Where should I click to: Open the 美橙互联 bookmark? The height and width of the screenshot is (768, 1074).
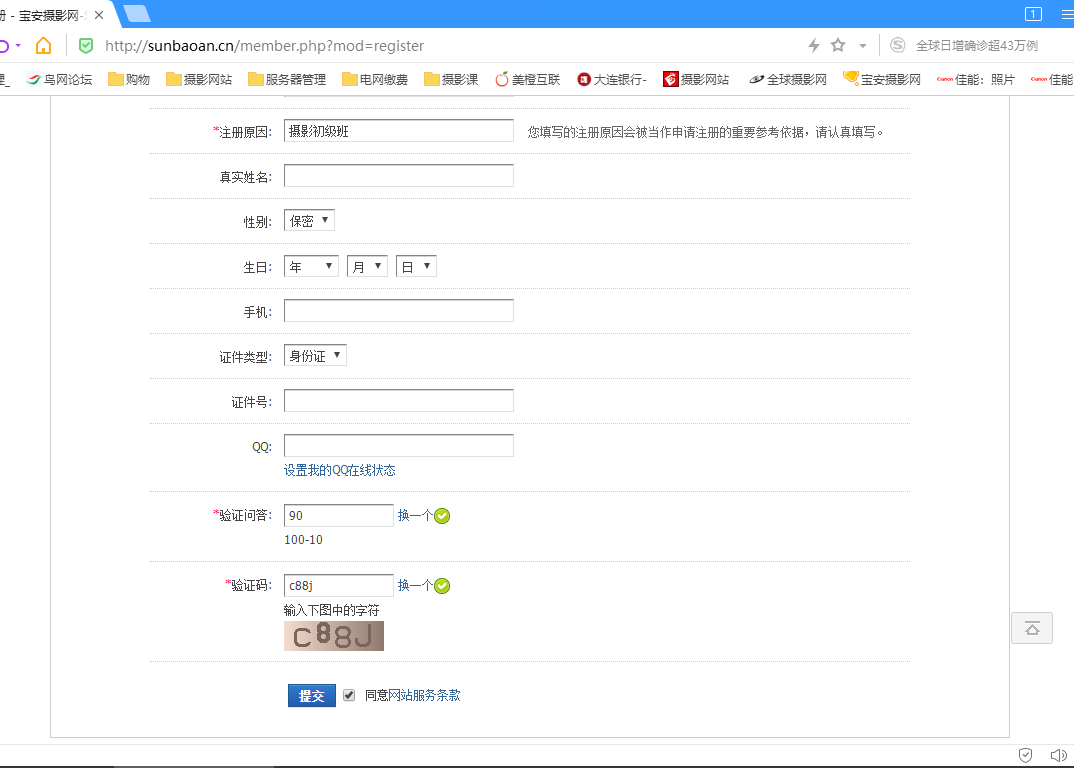527,79
